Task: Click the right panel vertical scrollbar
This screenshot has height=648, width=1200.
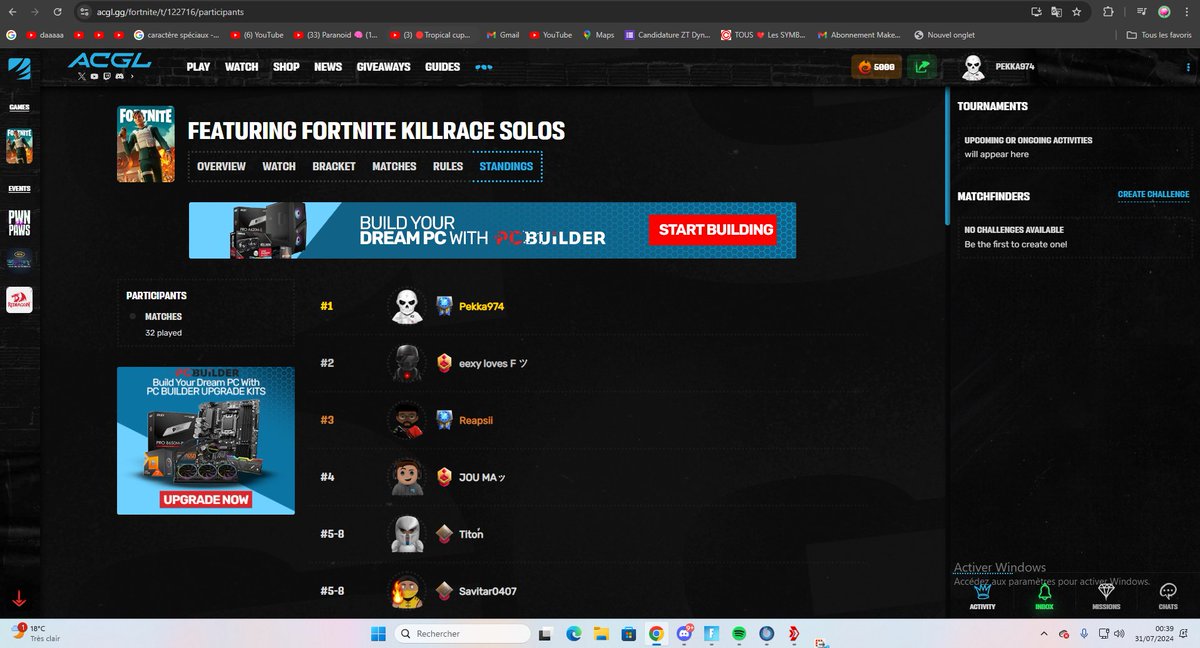Action: [x=947, y=158]
